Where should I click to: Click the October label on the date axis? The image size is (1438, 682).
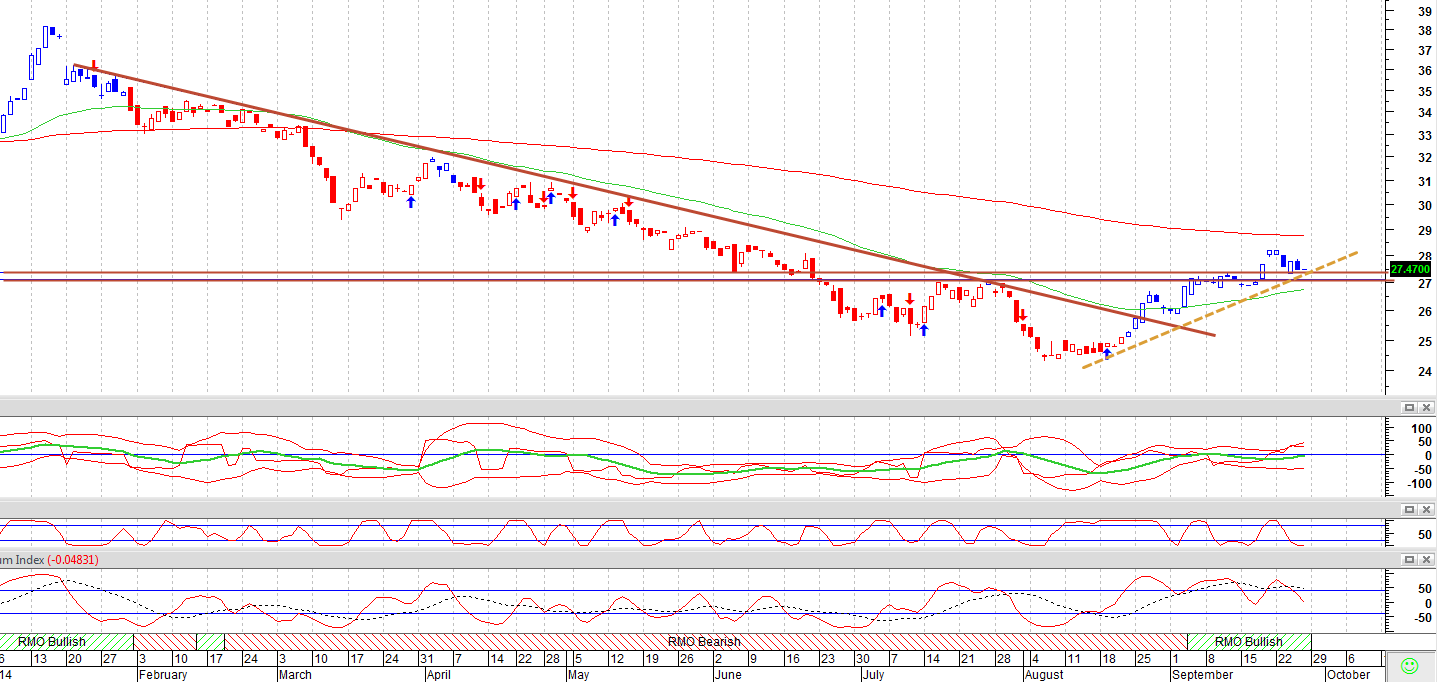tap(1347, 674)
